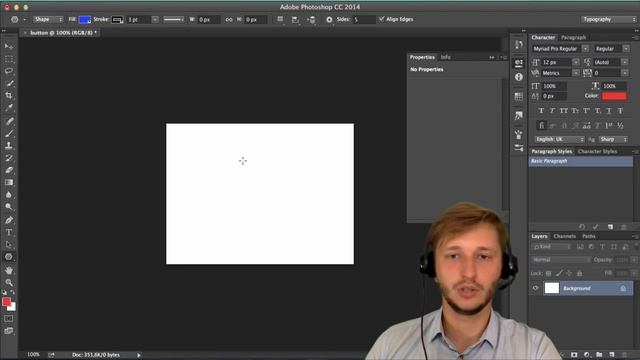Open the Shape mode dropdown

48,19
